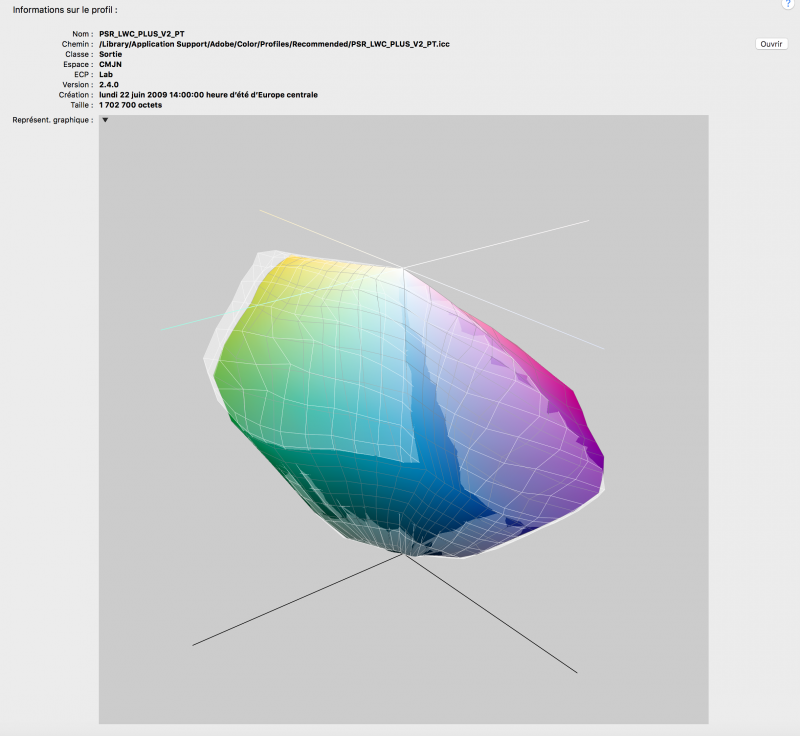
Task: Click the help question mark icon
Action: [789, 4]
